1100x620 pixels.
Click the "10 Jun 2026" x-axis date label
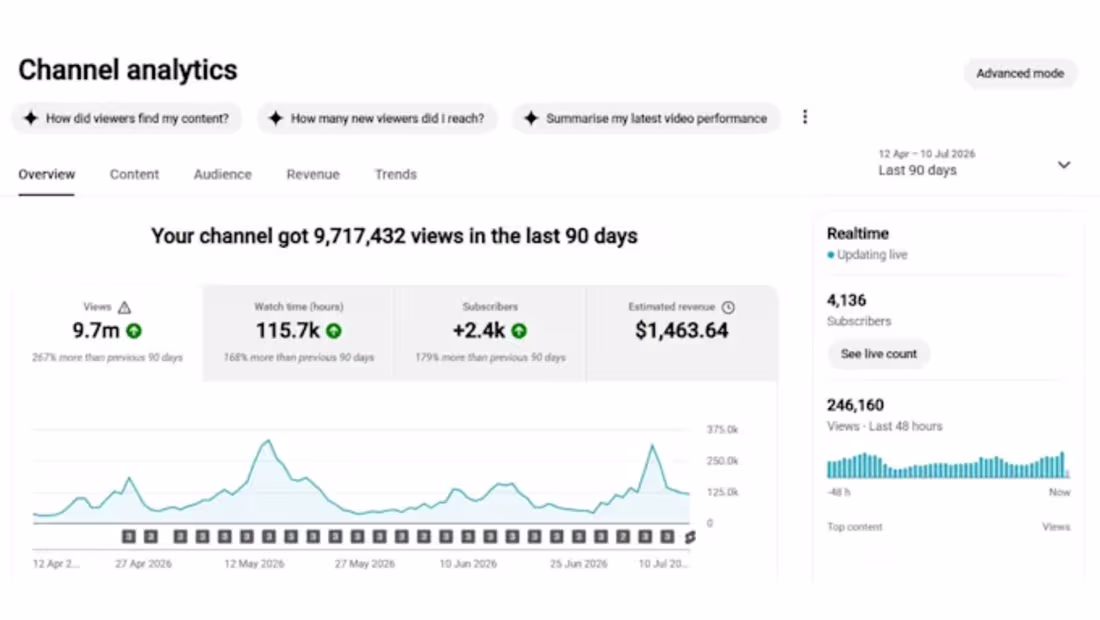(x=468, y=564)
